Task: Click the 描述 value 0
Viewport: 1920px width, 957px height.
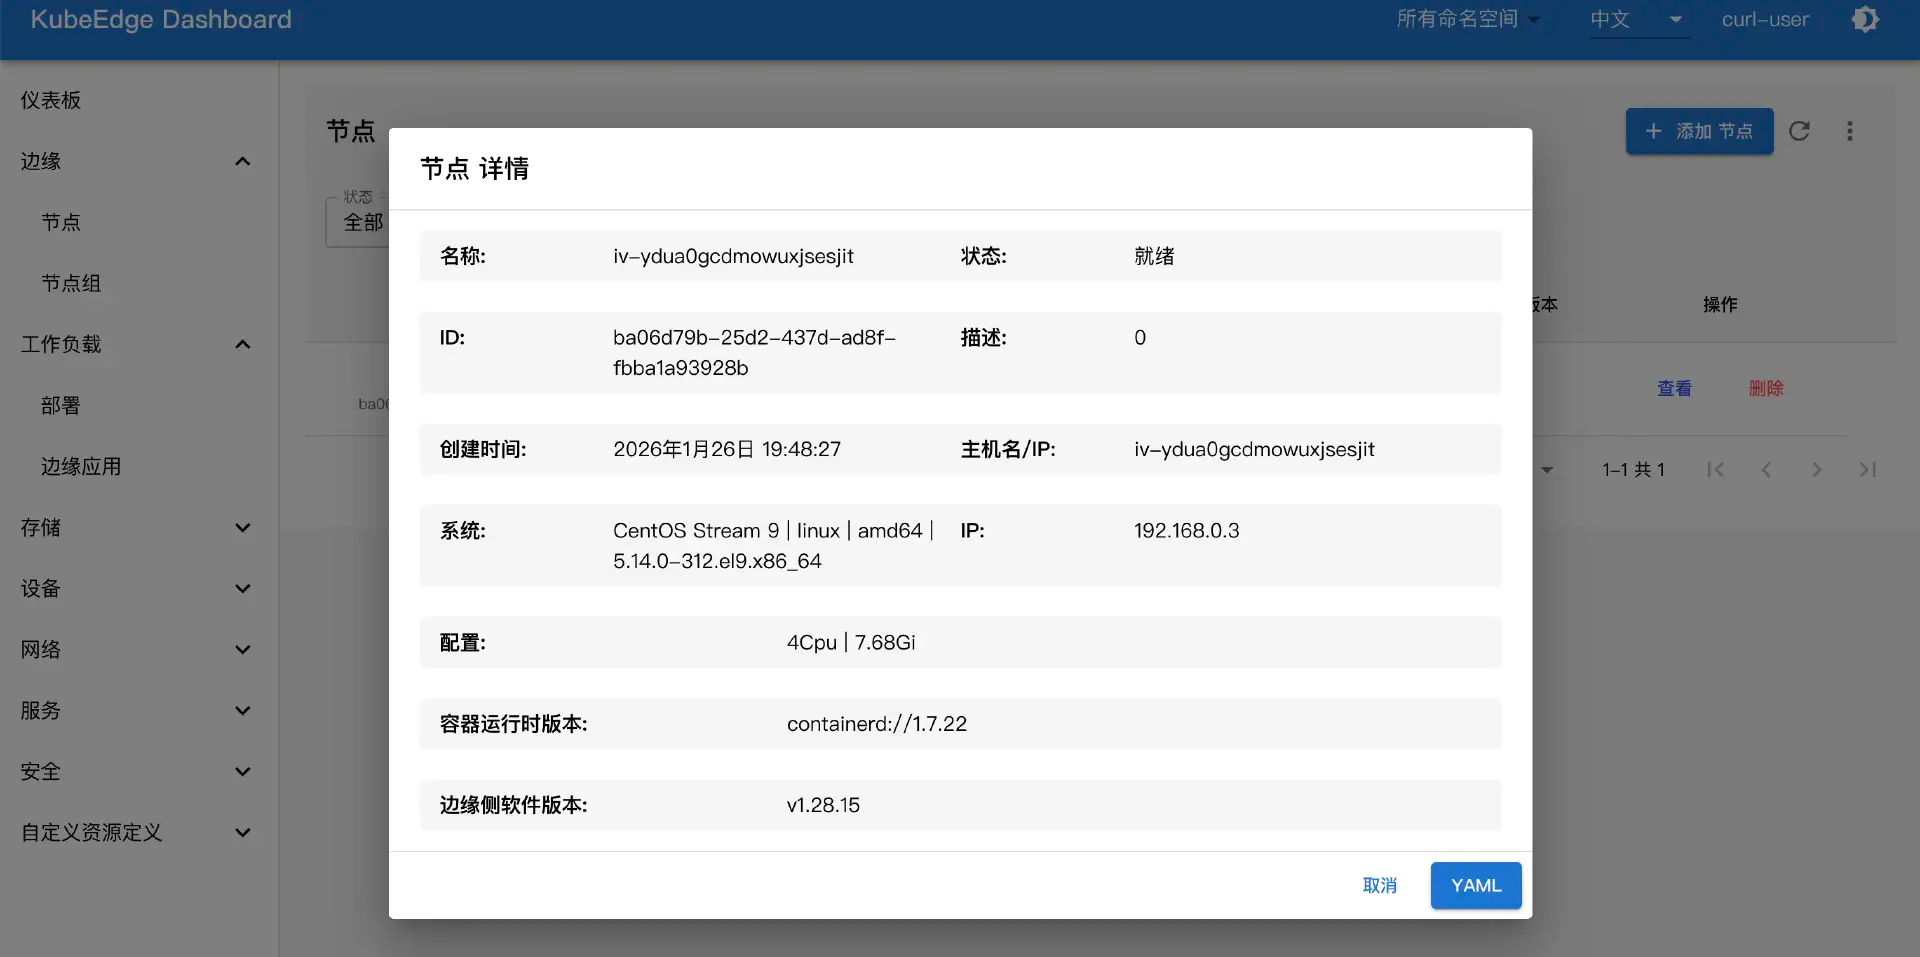Action: click(x=1140, y=338)
